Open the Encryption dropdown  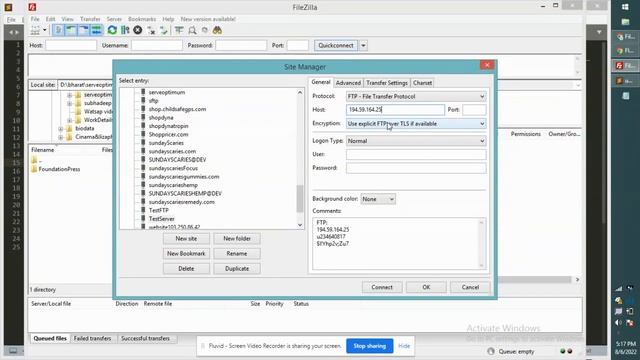tap(416, 124)
